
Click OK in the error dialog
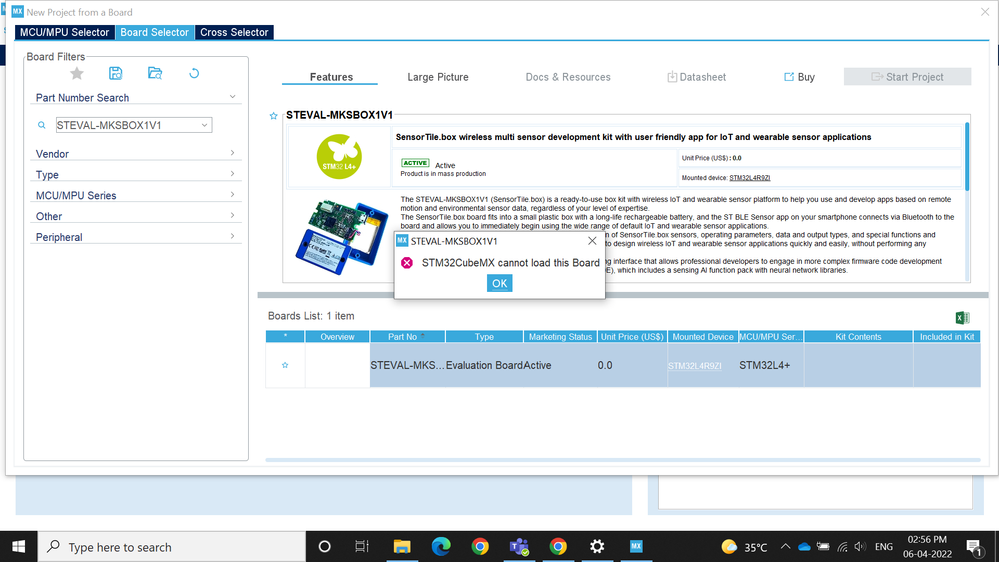click(x=500, y=284)
